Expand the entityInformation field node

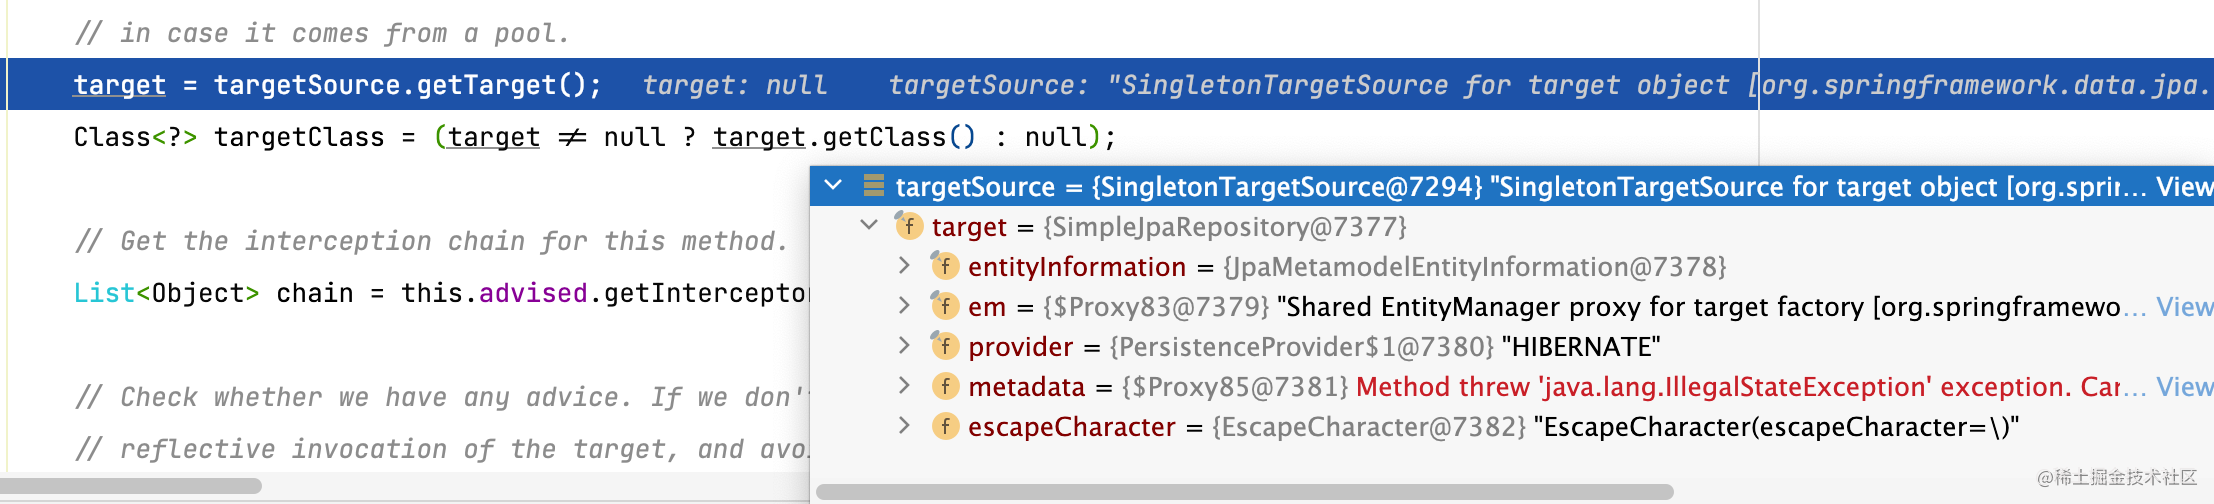click(904, 266)
